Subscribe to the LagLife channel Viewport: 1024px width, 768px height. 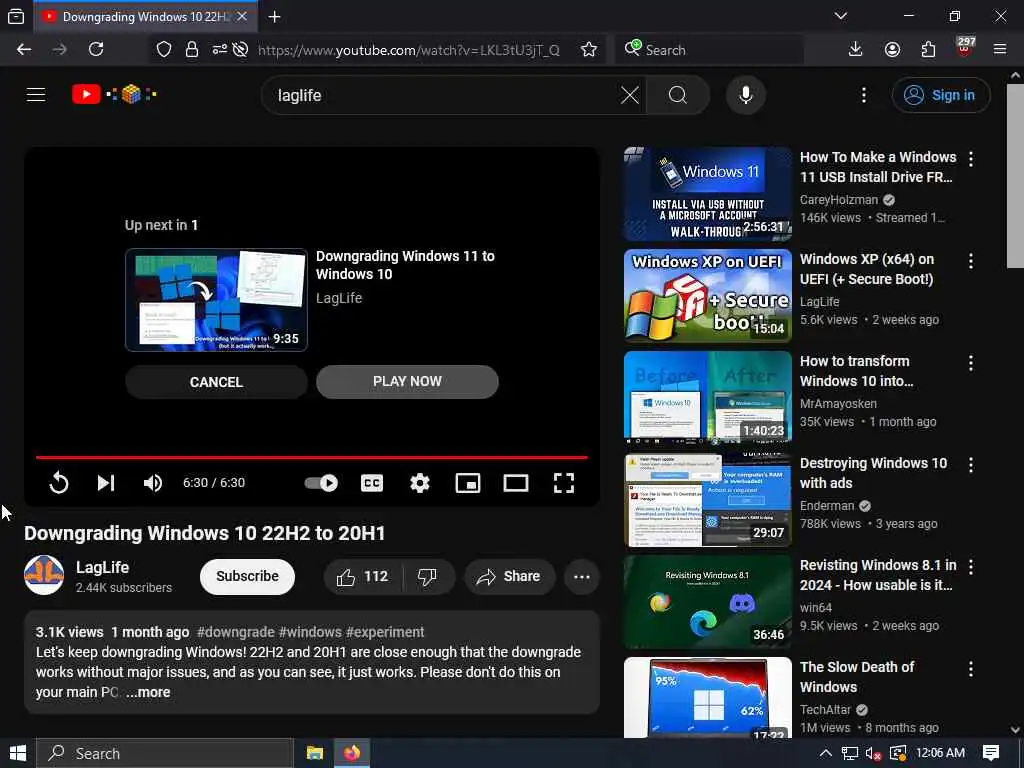pyautogui.click(x=248, y=576)
